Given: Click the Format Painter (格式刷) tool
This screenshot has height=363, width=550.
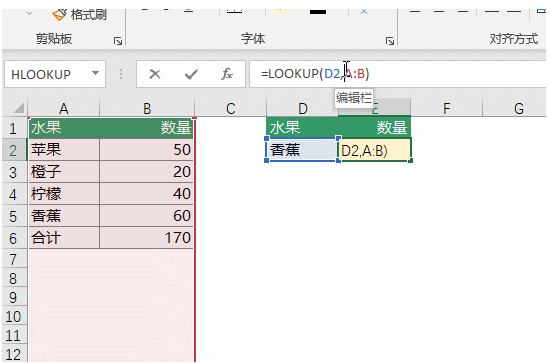Looking at the screenshot, I should pyautogui.click(x=80, y=15).
